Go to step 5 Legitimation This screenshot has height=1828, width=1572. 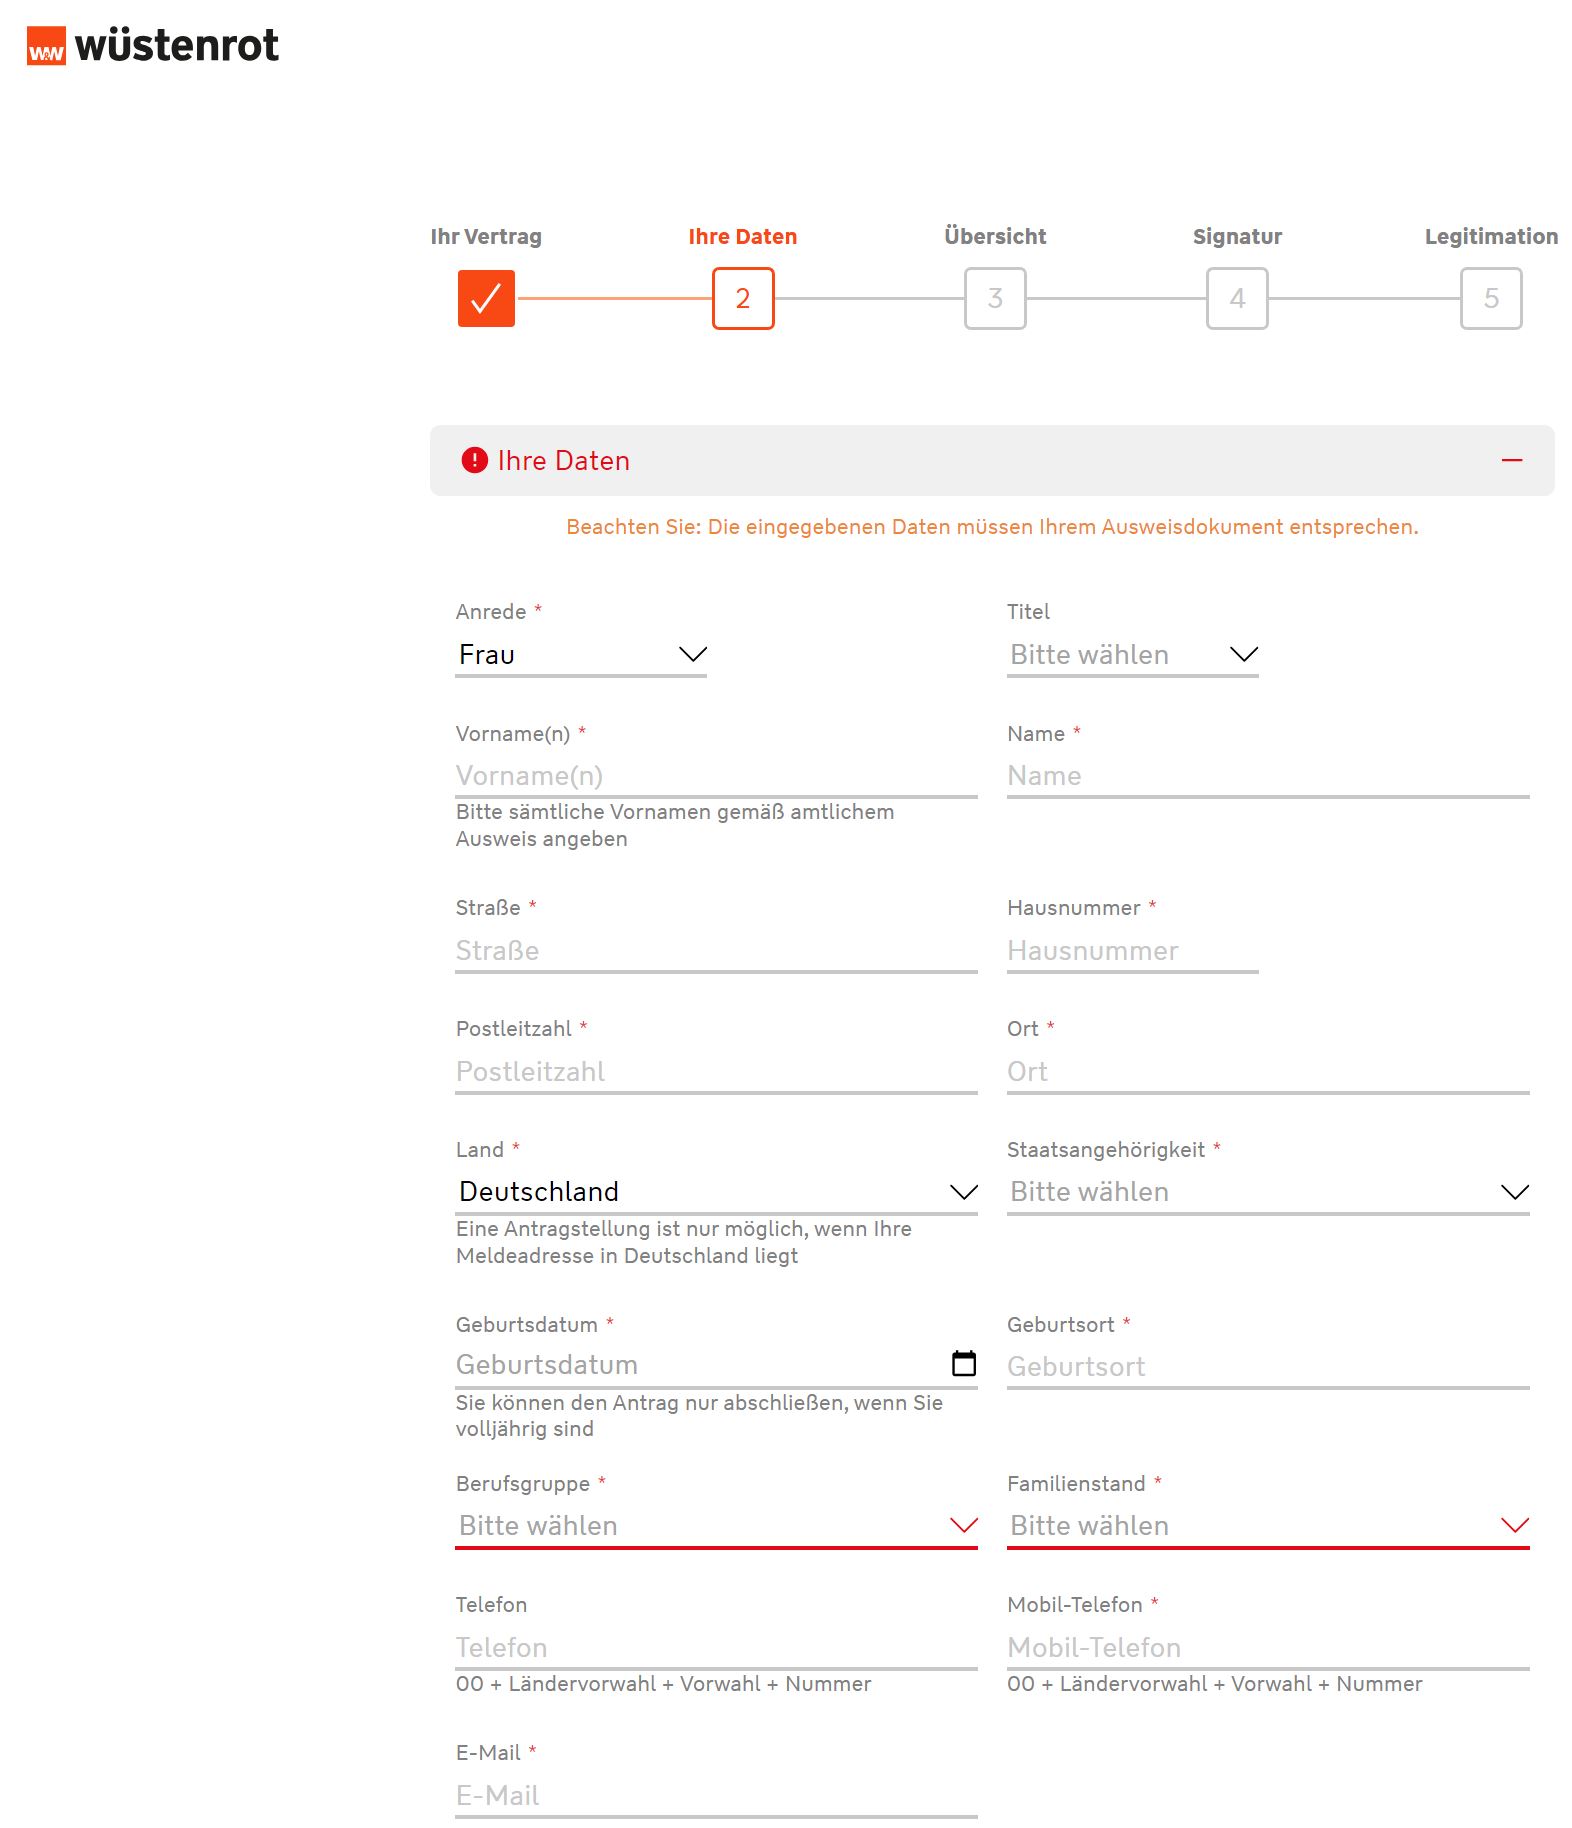coord(1491,298)
